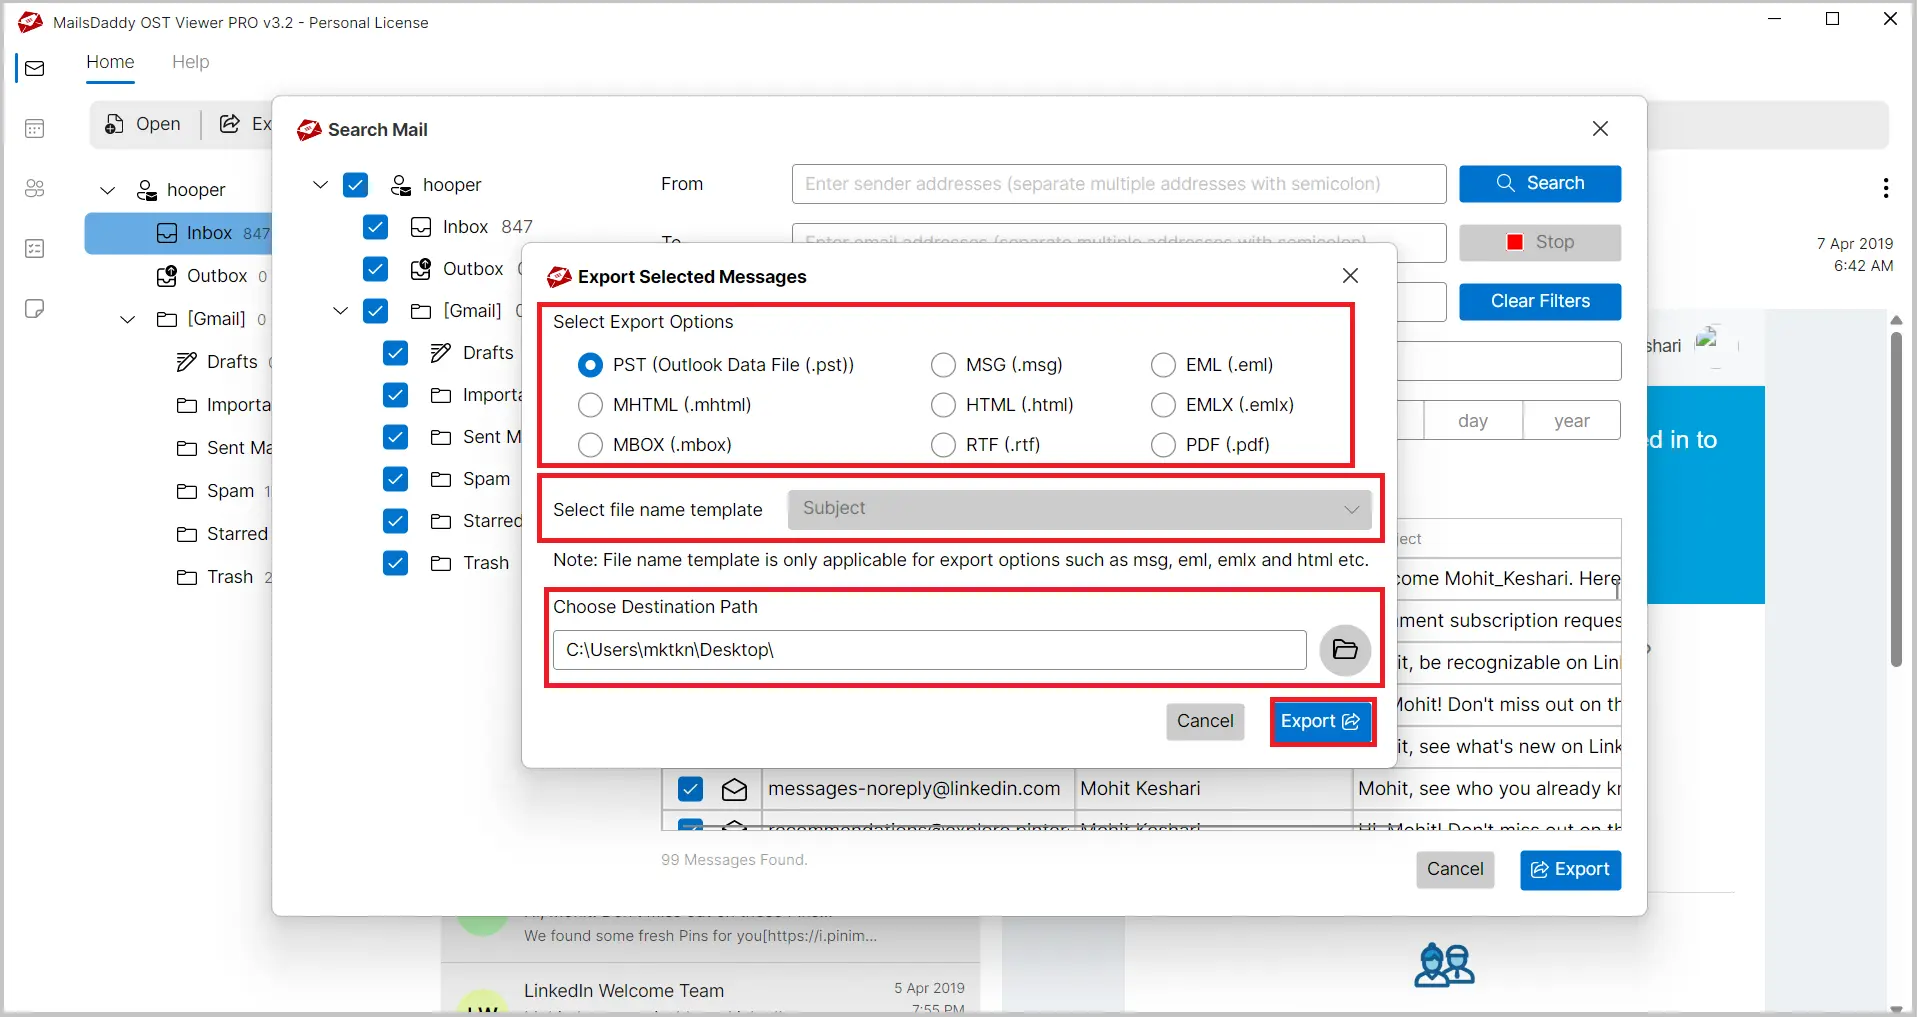This screenshot has width=1918, height=1017.
Task: Uncheck the Outbox checkbox in Search Mail
Action: pos(375,269)
